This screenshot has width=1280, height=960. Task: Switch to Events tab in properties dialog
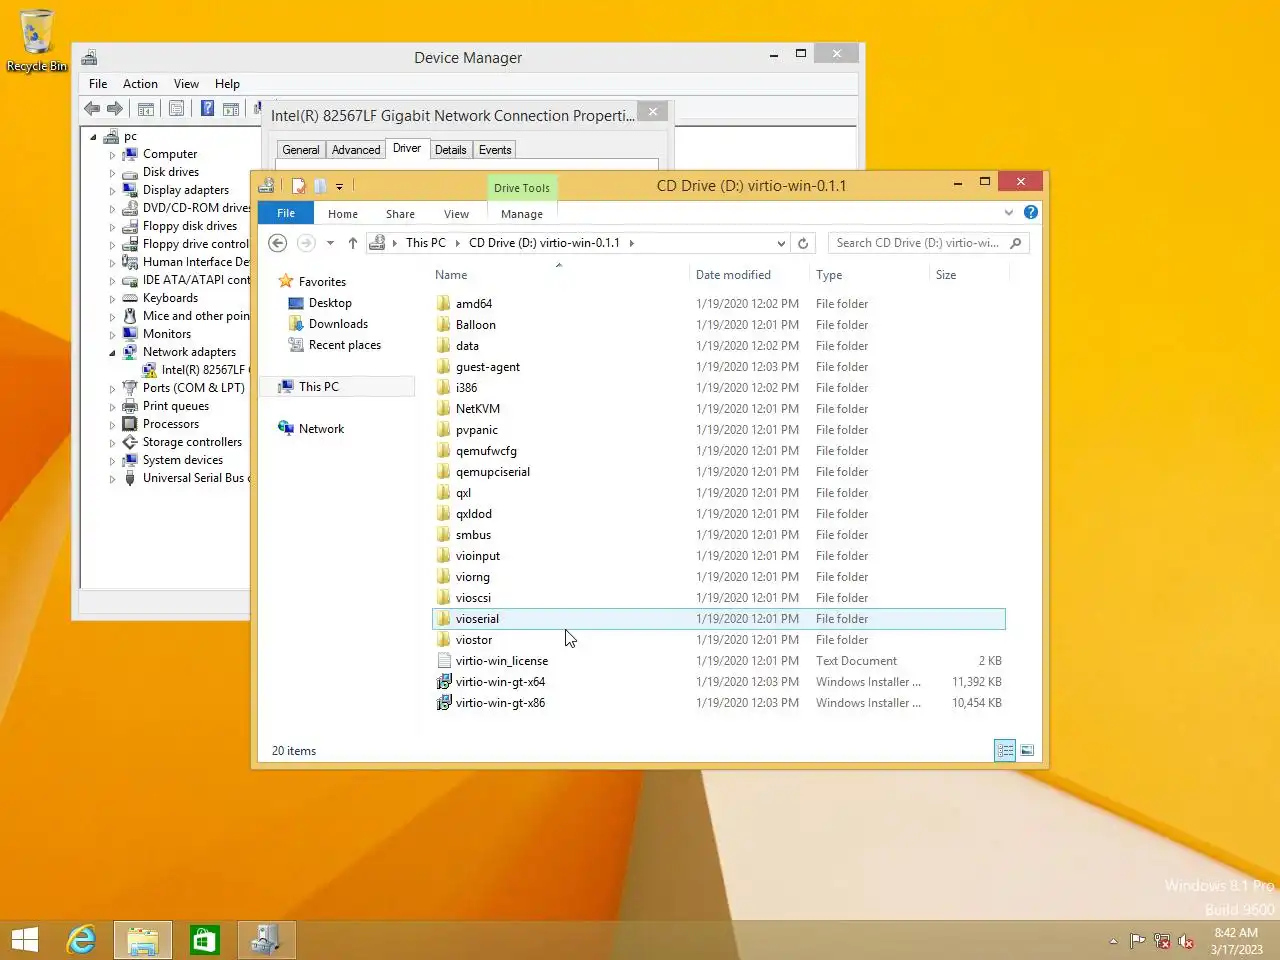pos(495,150)
